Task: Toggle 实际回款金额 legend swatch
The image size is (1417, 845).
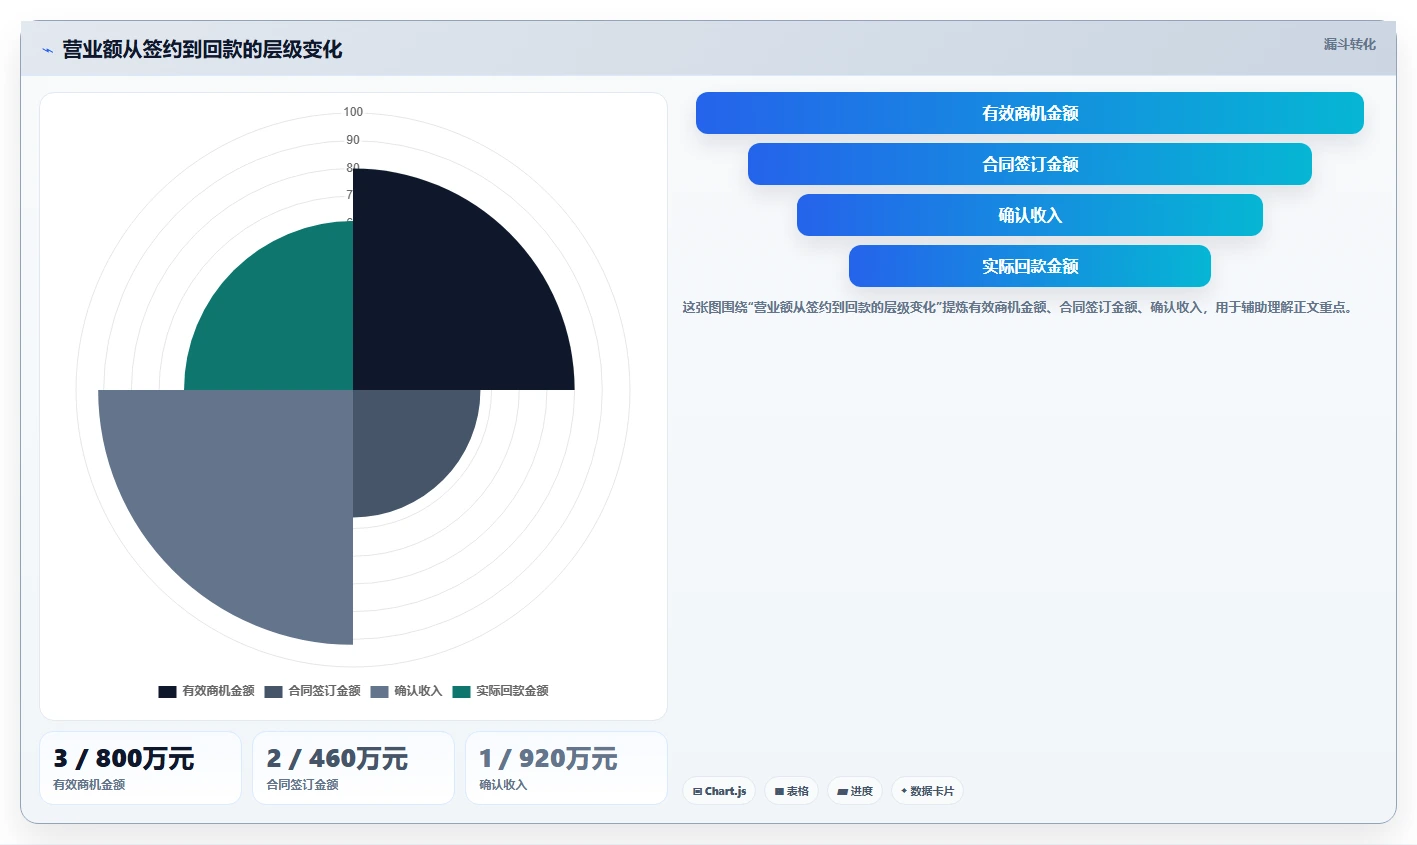Action: point(461,691)
